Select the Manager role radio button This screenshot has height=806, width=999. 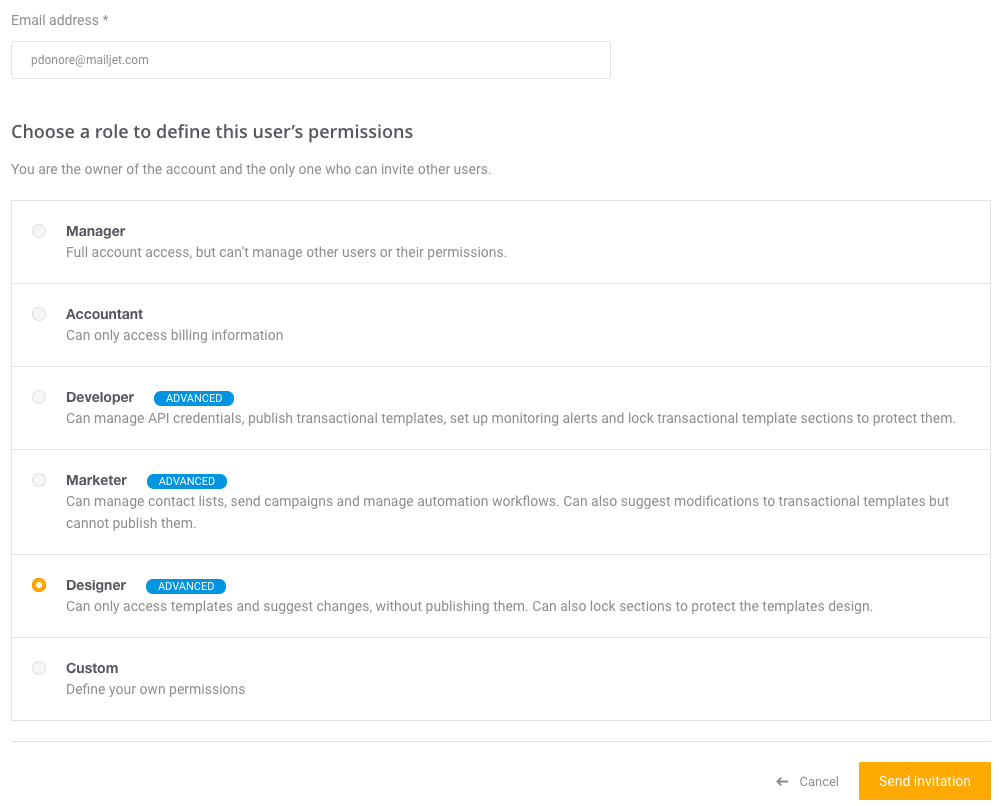[x=39, y=231]
